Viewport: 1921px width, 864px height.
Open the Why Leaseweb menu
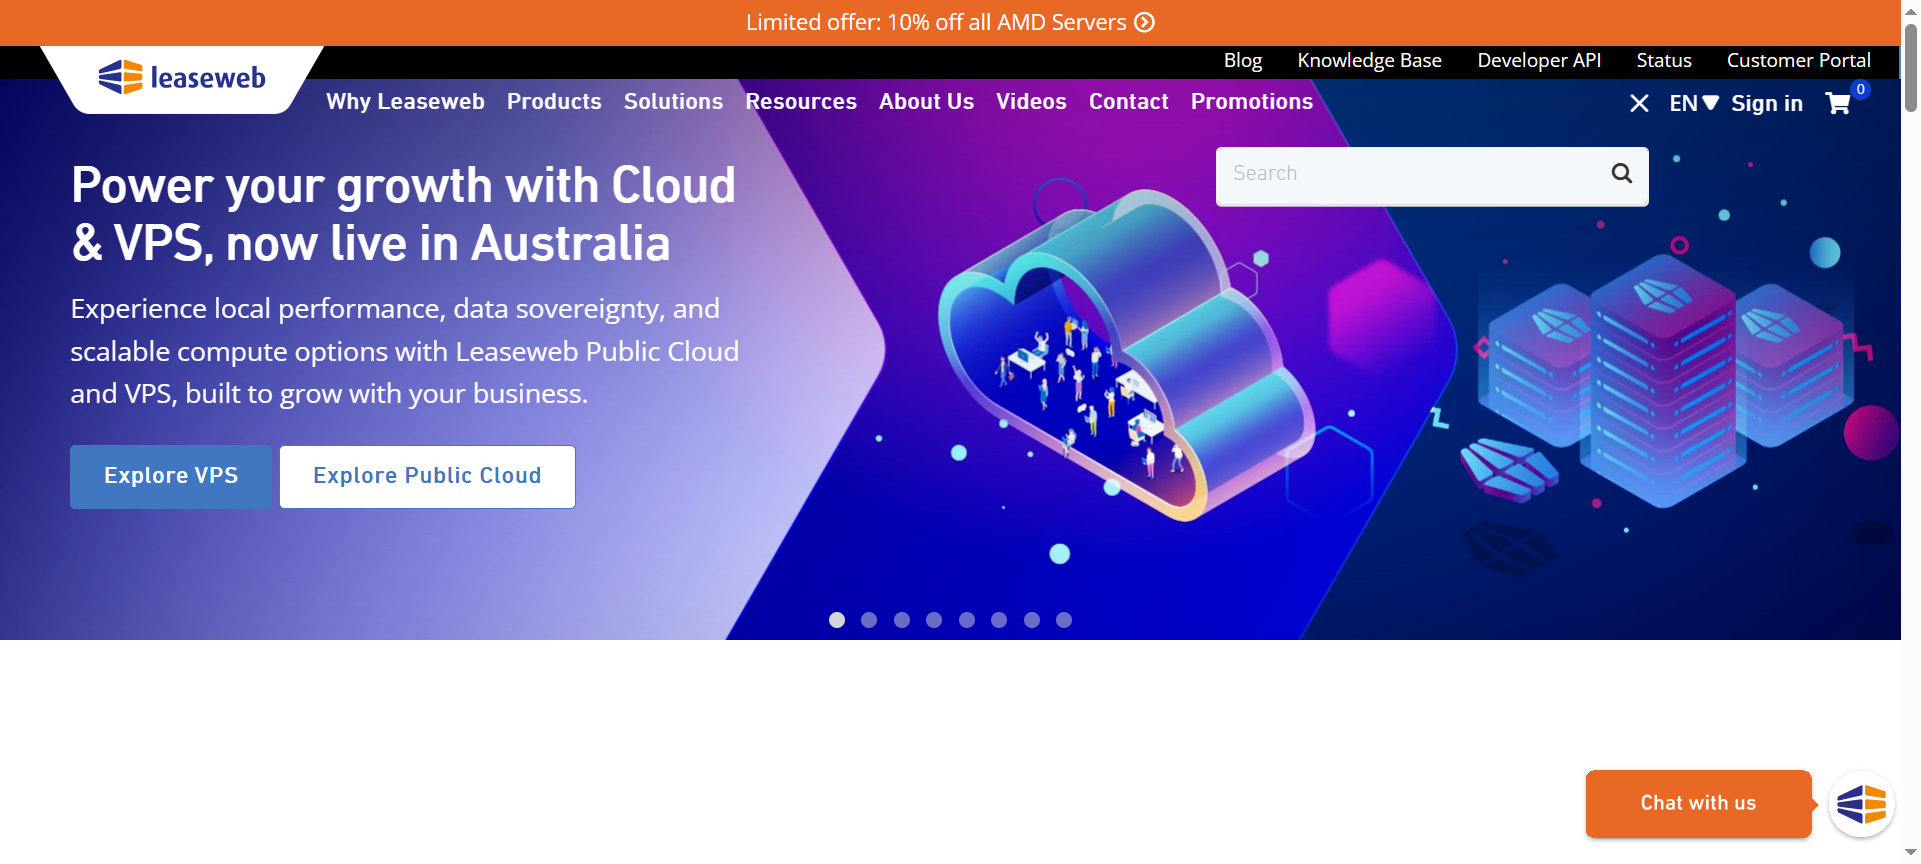pyautogui.click(x=405, y=101)
